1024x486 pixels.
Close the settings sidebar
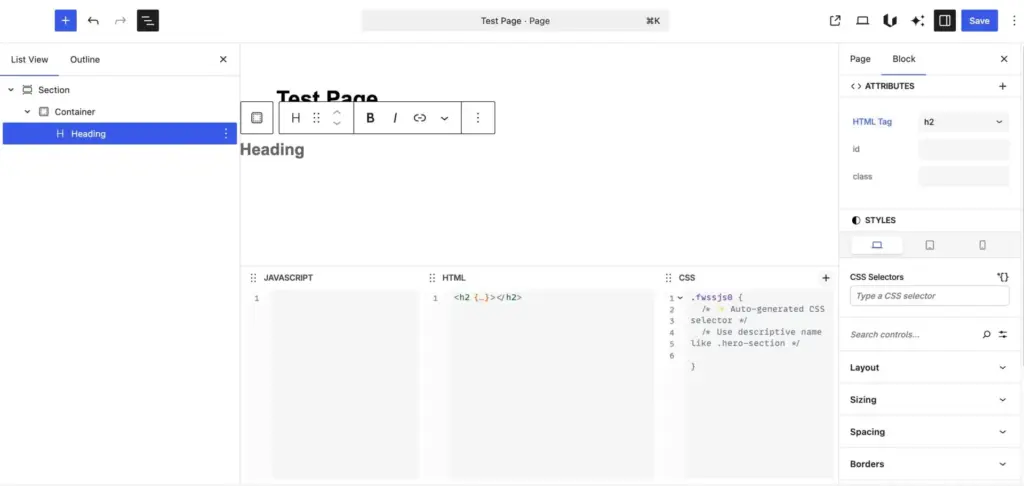tap(1004, 59)
